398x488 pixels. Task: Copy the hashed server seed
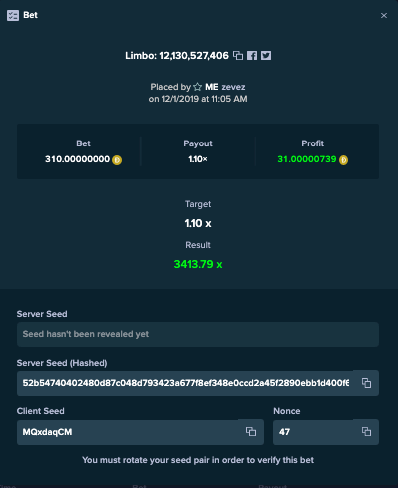[x=366, y=383]
